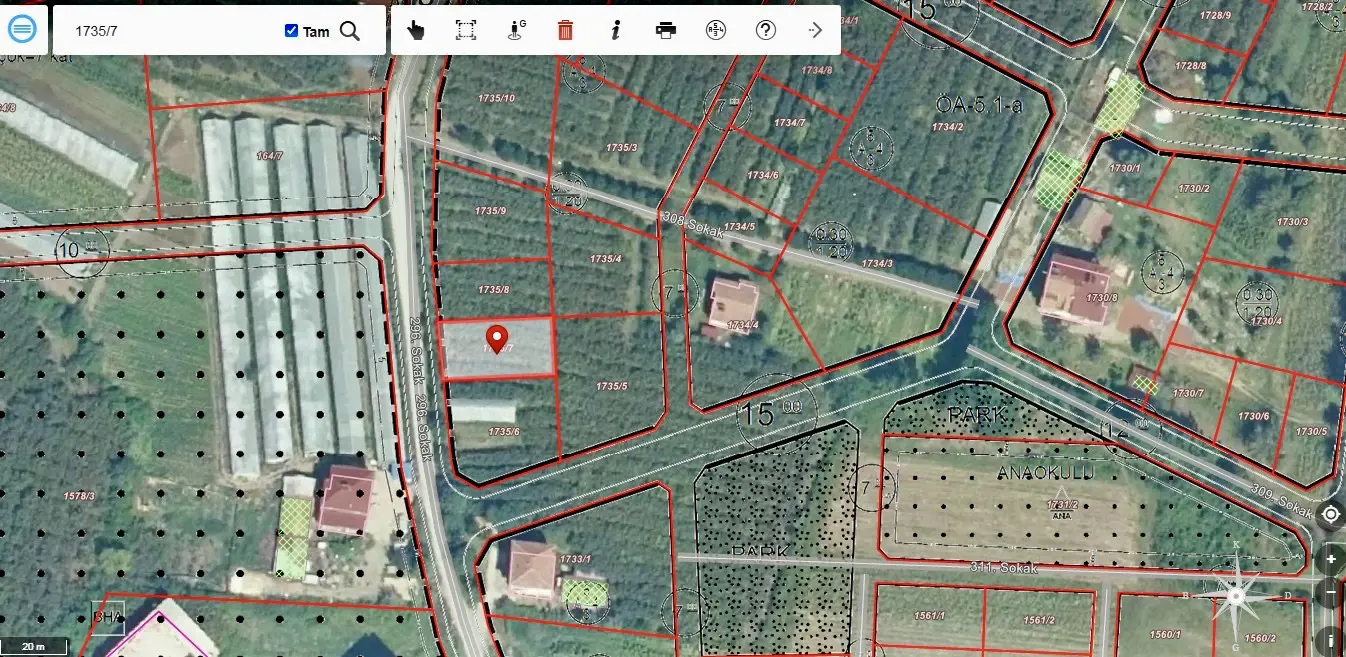Click parcel label 1560/2

[x=1260, y=638]
